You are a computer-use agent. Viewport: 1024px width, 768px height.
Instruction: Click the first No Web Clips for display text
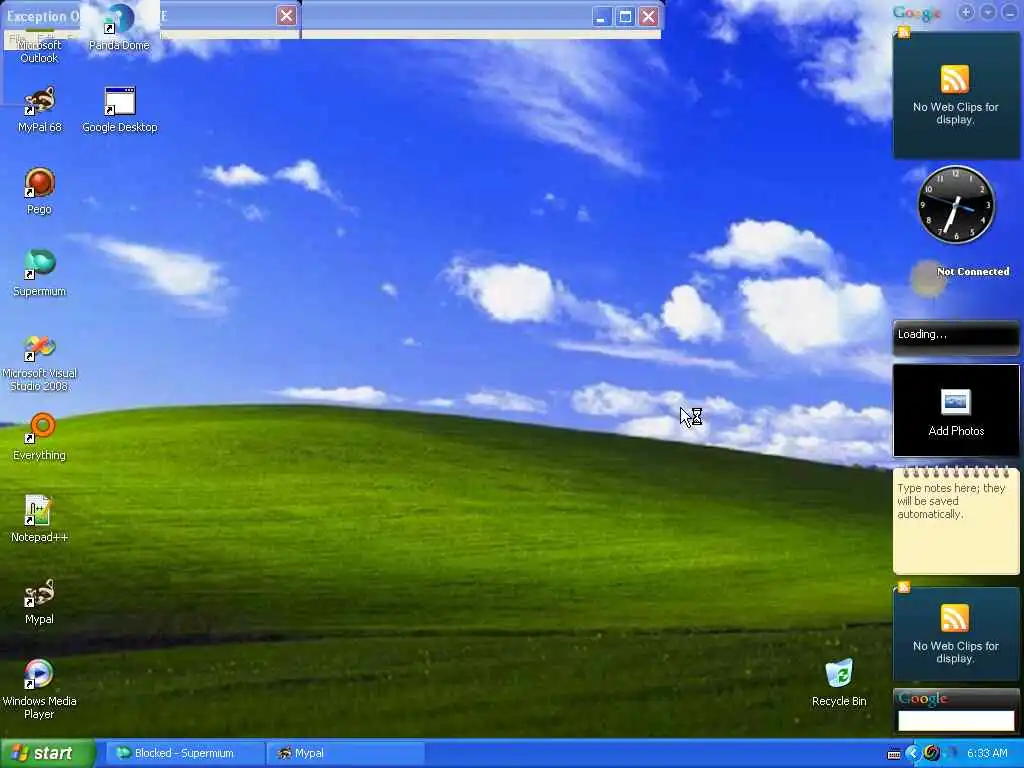click(x=955, y=113)
